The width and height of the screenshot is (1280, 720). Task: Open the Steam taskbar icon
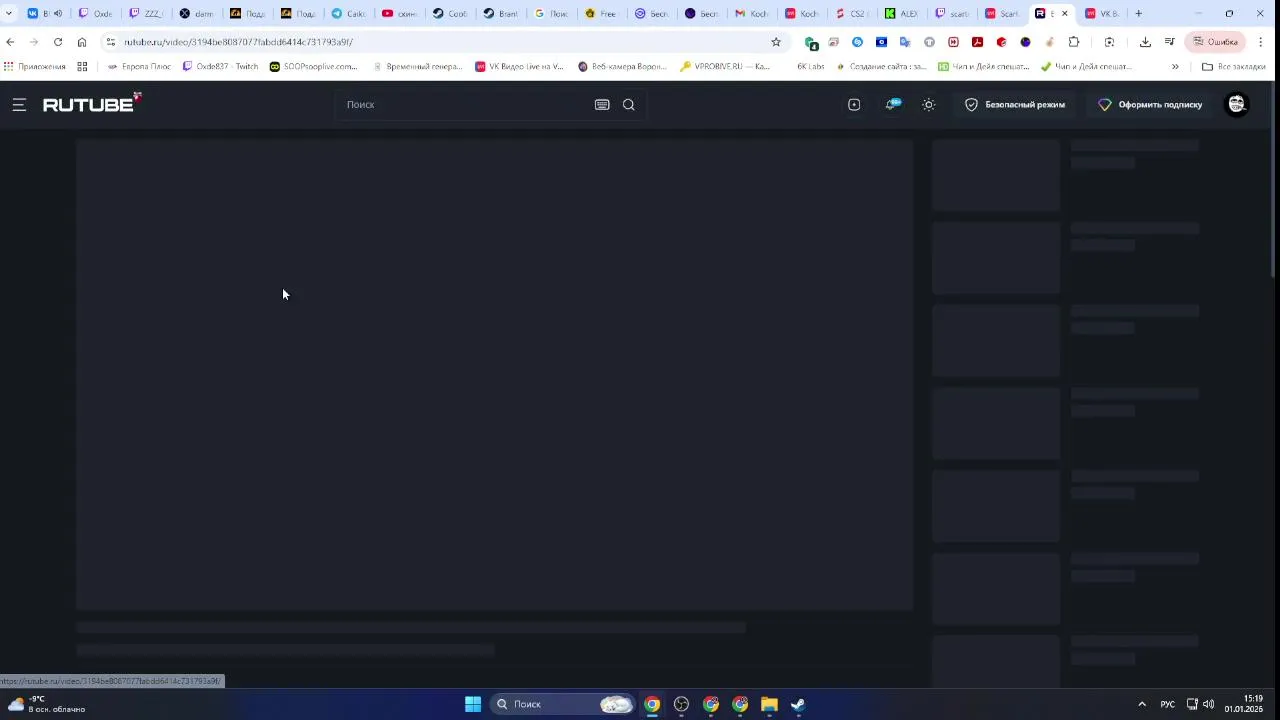[x=798, y=704]
